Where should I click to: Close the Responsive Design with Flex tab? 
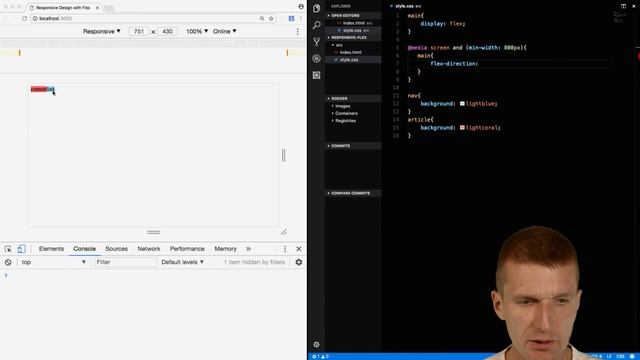[x=97, y=8]
